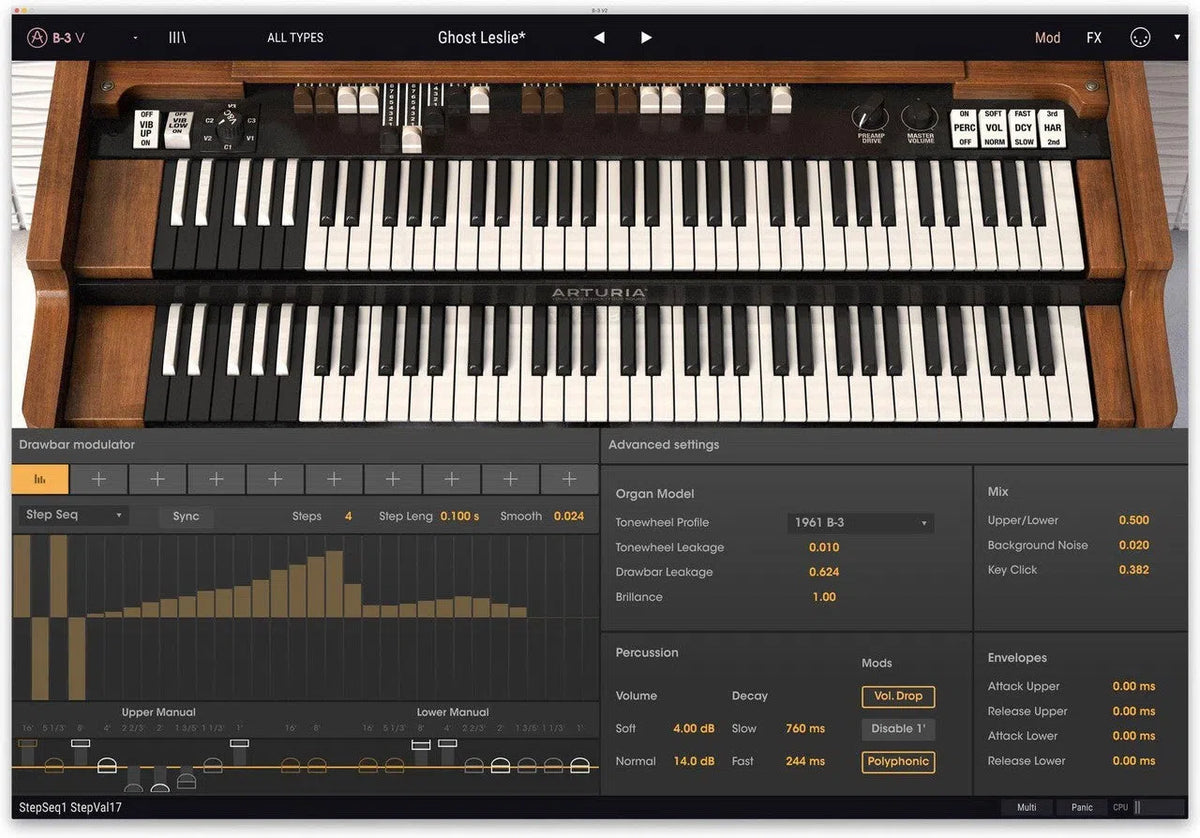The image size is (1200, 838).
Task: Go to the previous preset arrow
Action: click(599, 38)
